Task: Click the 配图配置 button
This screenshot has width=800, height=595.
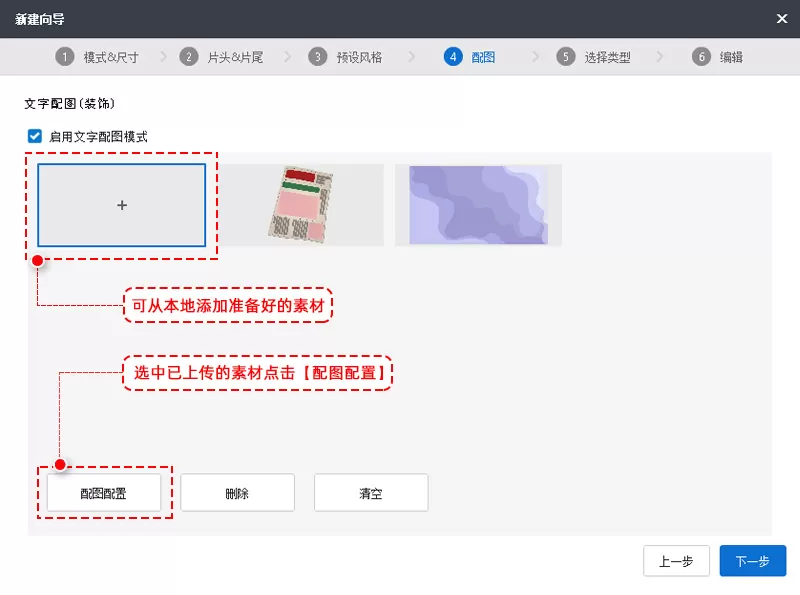Action: [x=104, y=493]
